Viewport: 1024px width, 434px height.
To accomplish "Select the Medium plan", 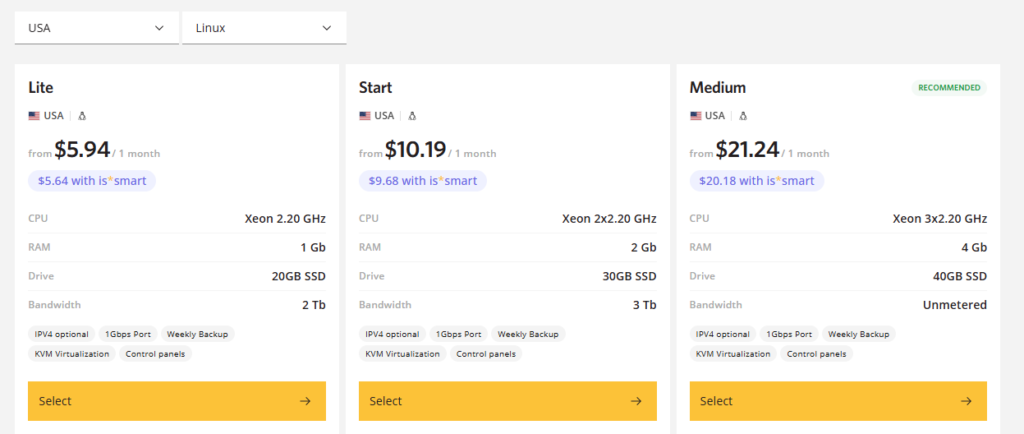I will click(839, 401).
